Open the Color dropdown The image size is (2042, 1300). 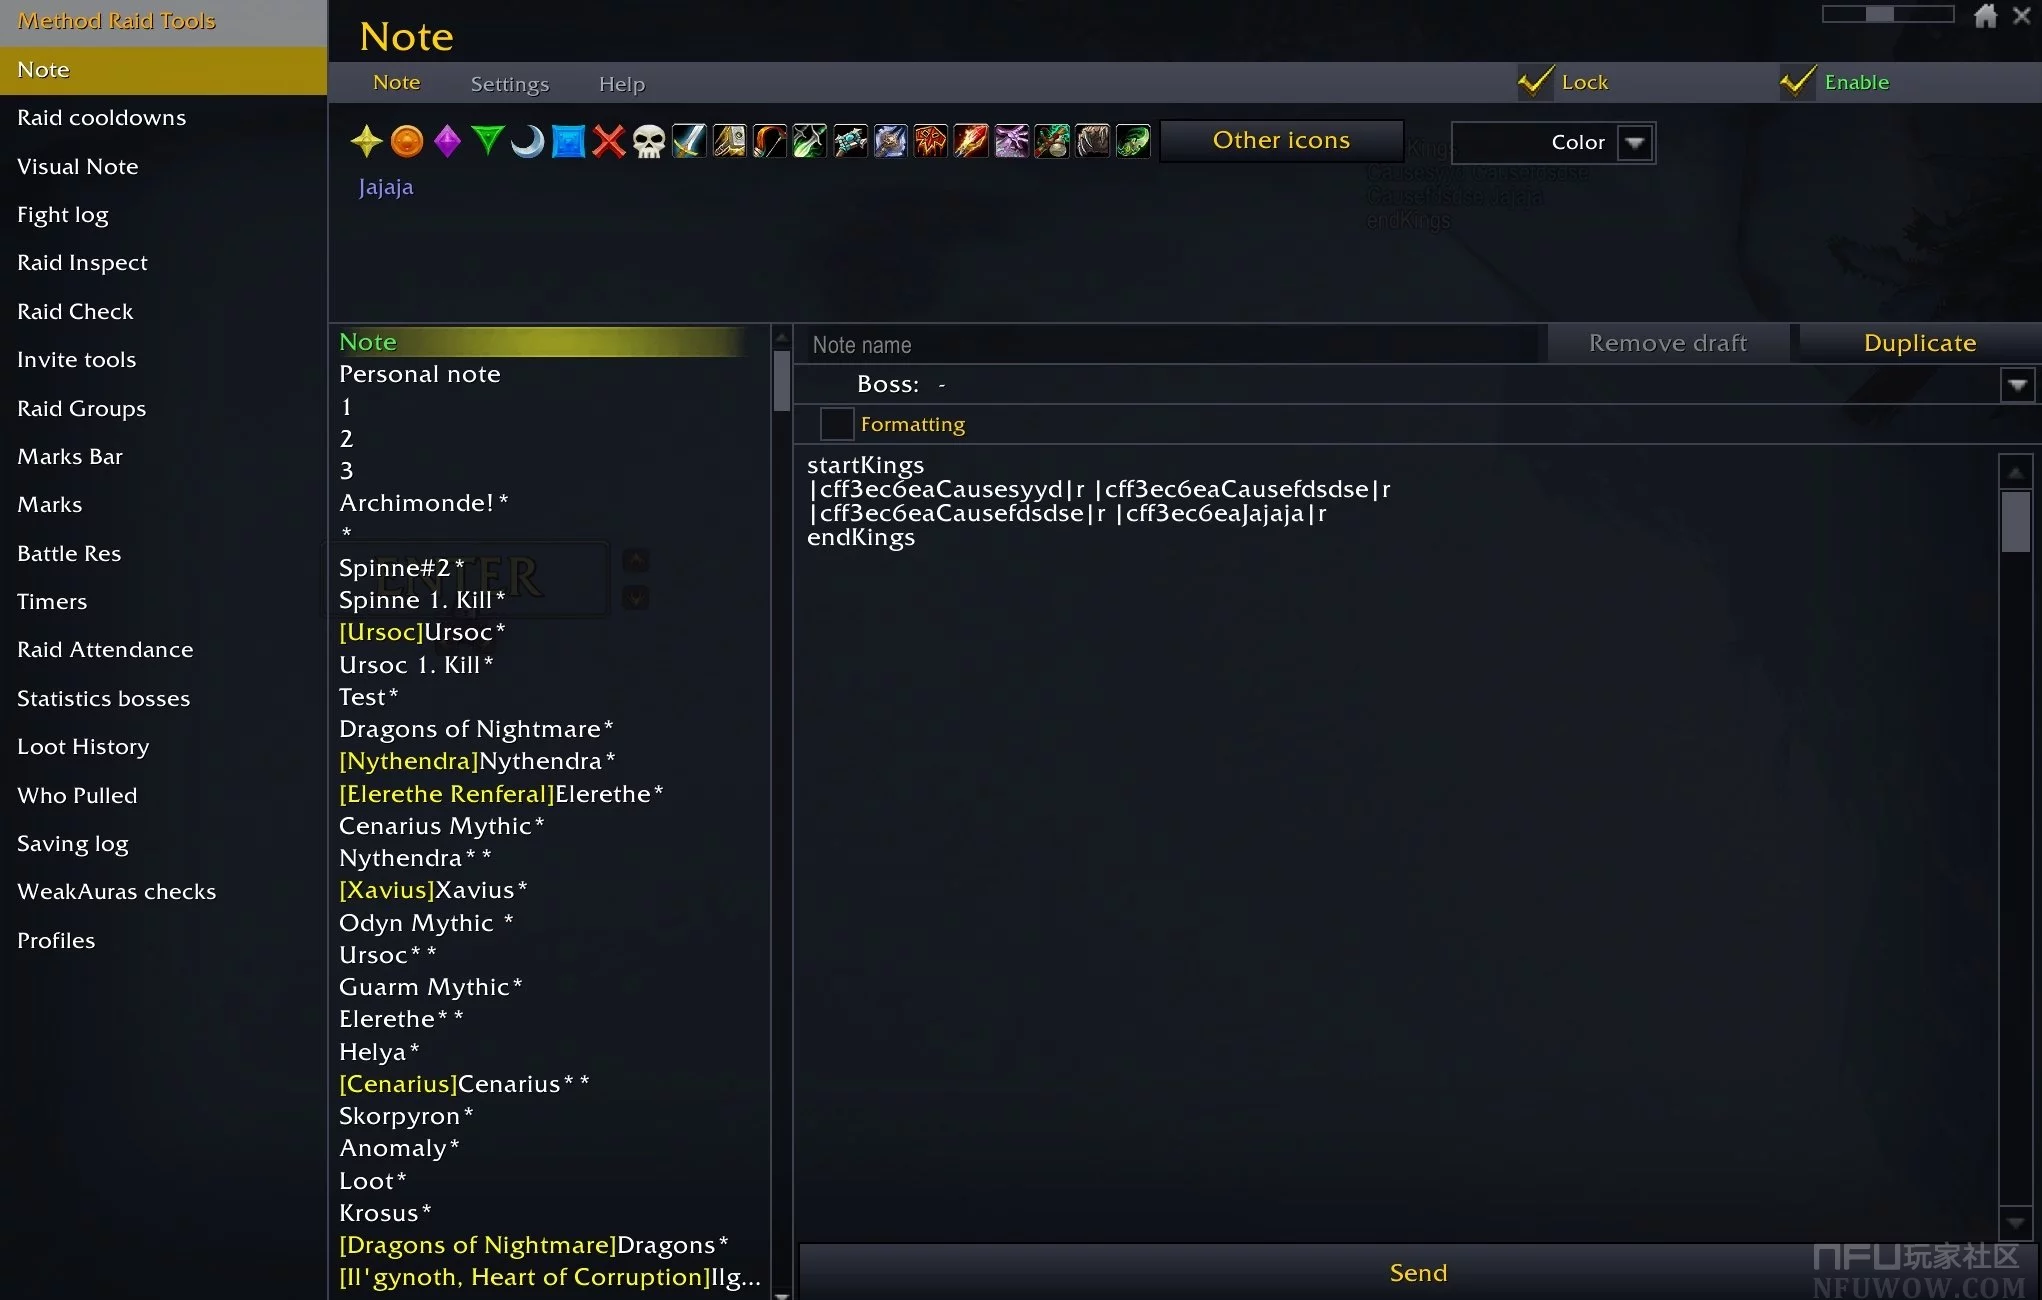(x=1635, y=143)
